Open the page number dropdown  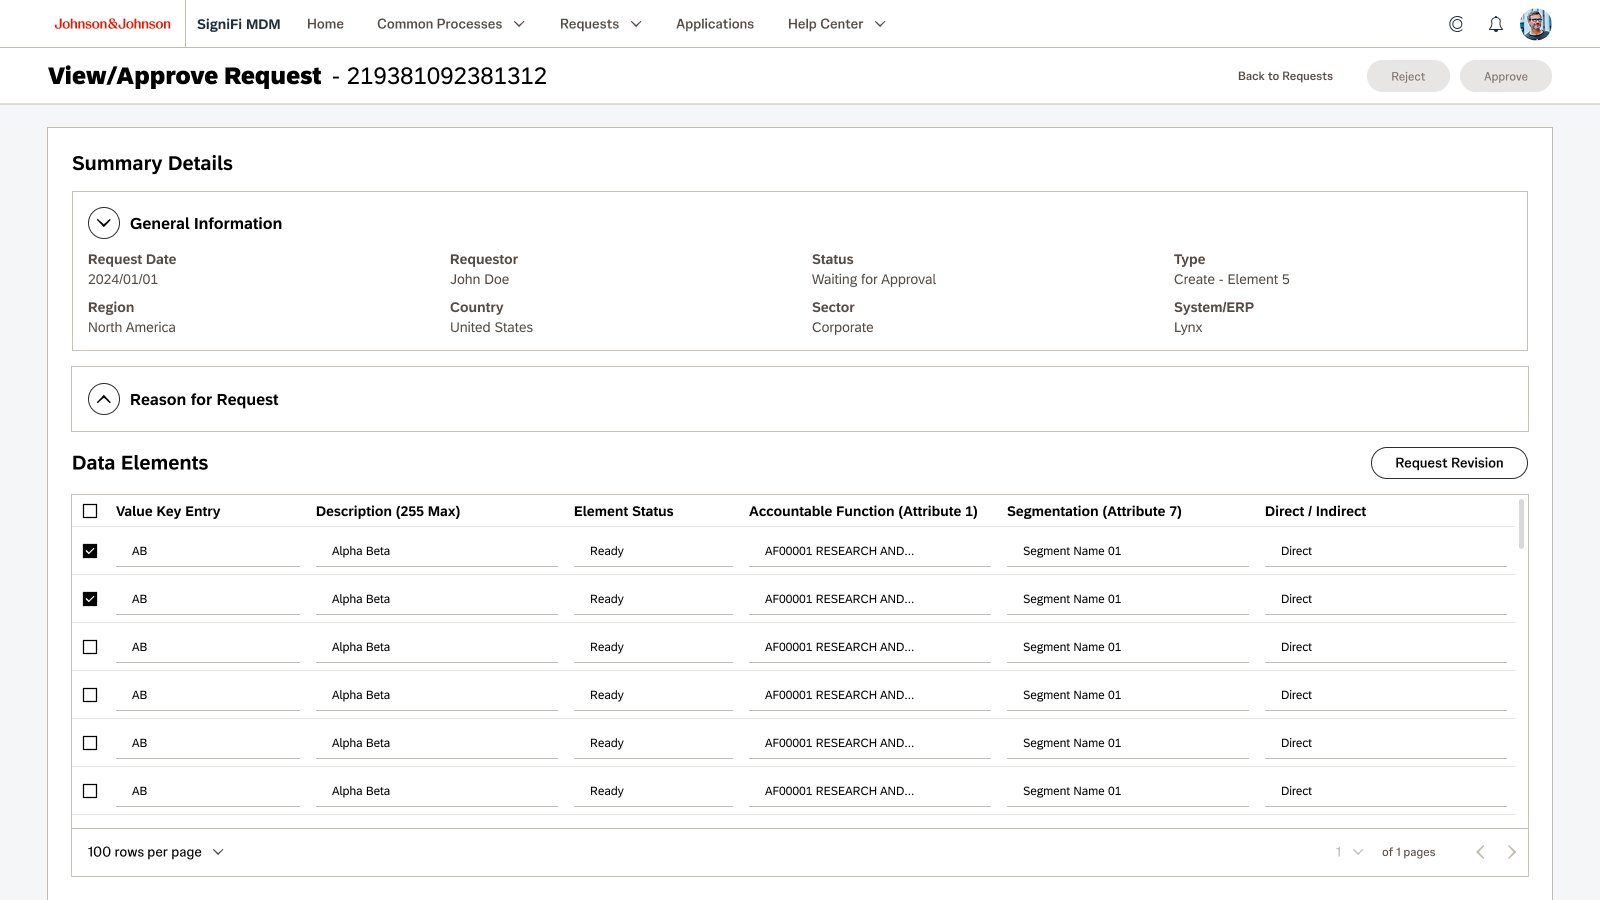coord(1349,852)
